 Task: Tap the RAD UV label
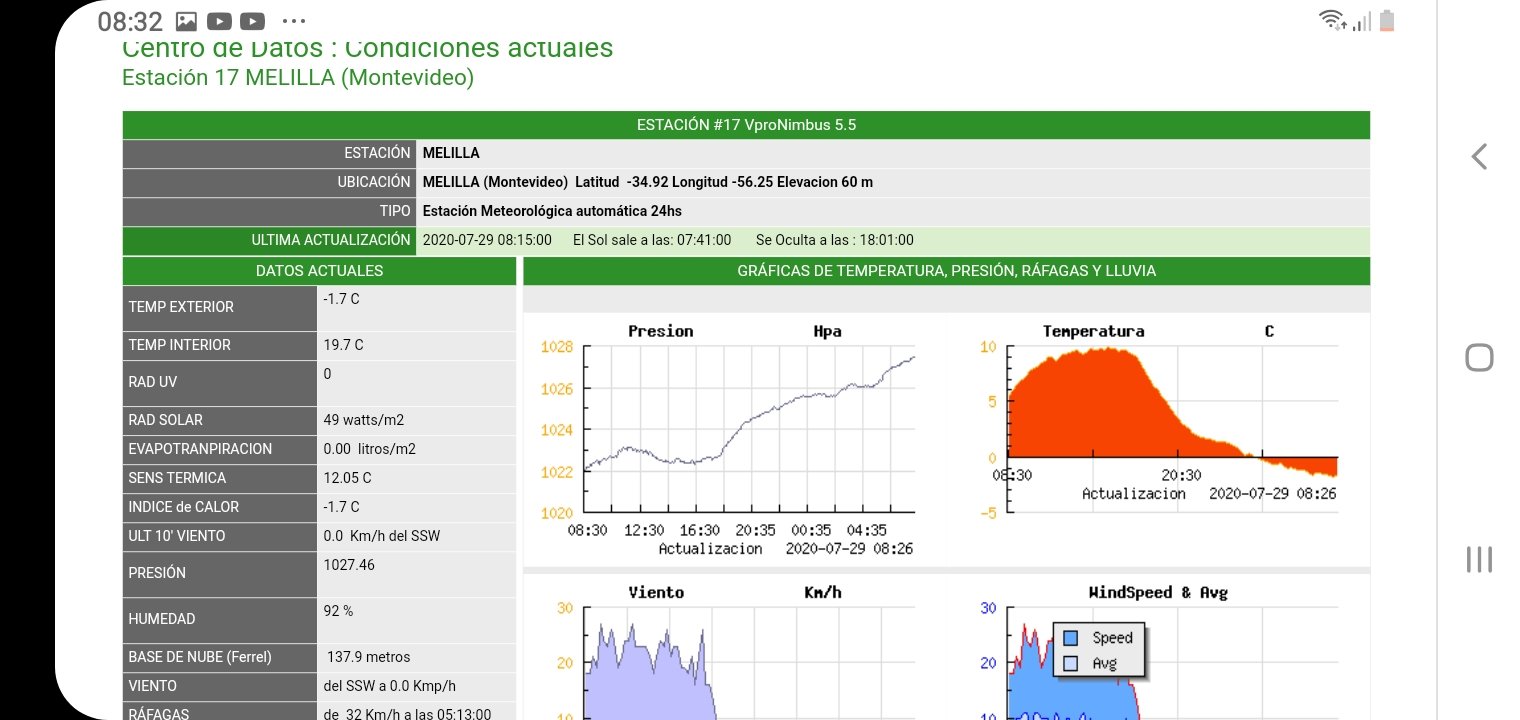(220, 382)
